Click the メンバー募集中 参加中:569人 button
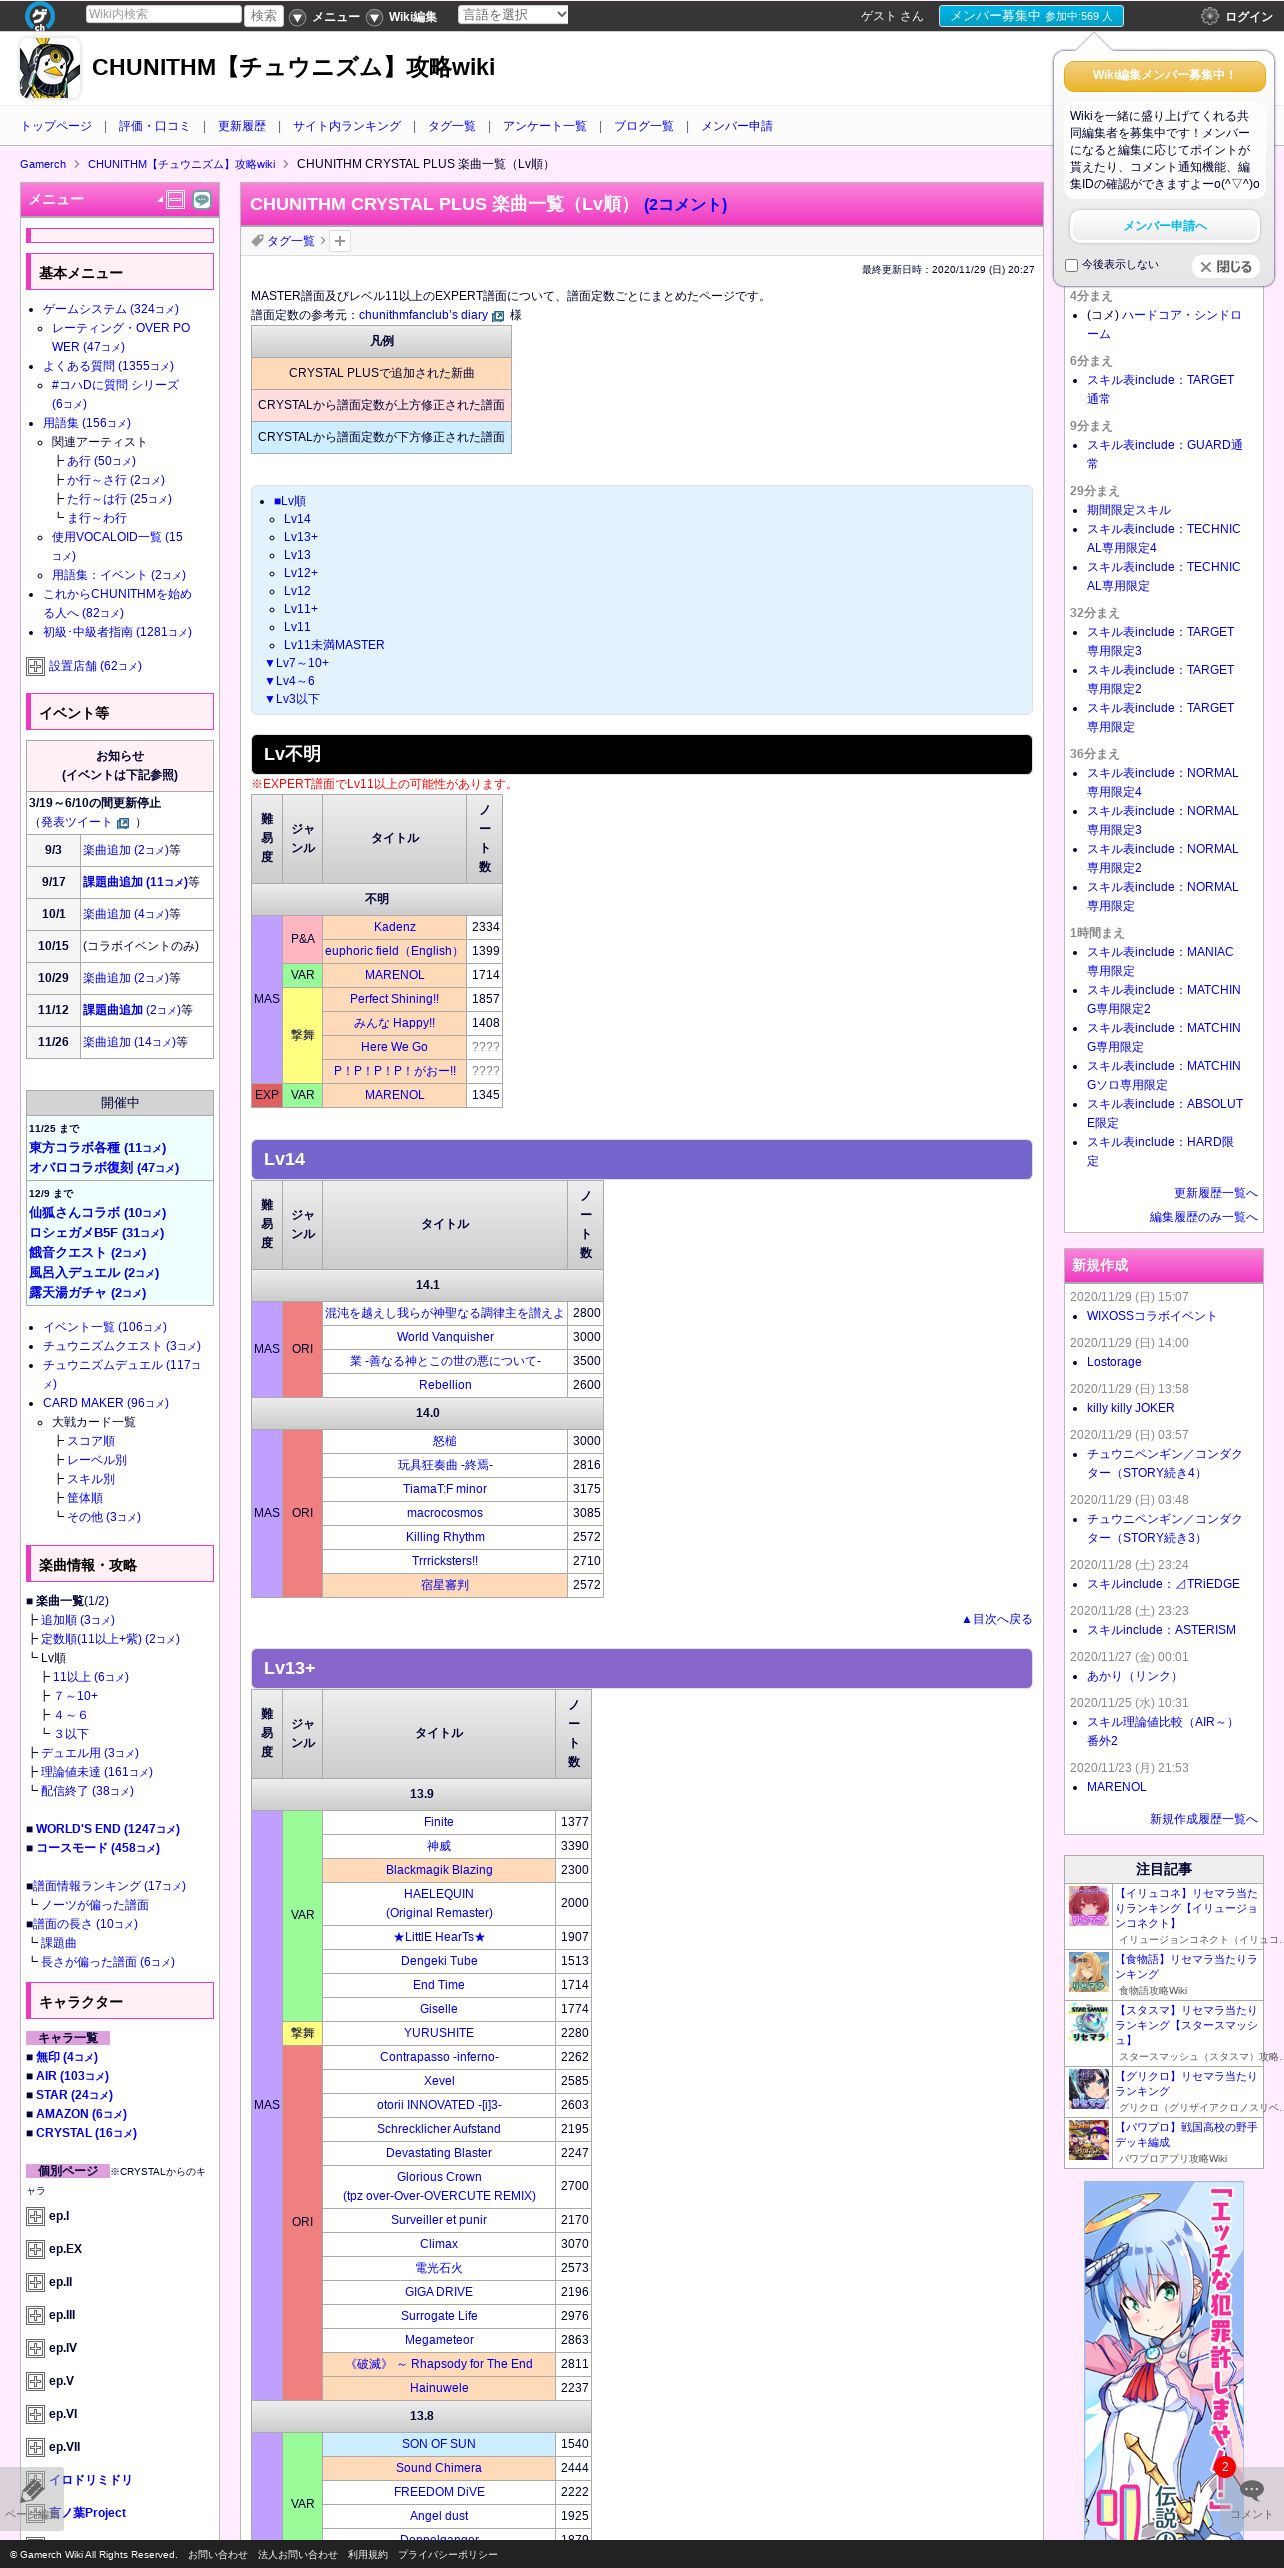Viewport: 1284px width, 2568px height. [x=1031, y=16]
